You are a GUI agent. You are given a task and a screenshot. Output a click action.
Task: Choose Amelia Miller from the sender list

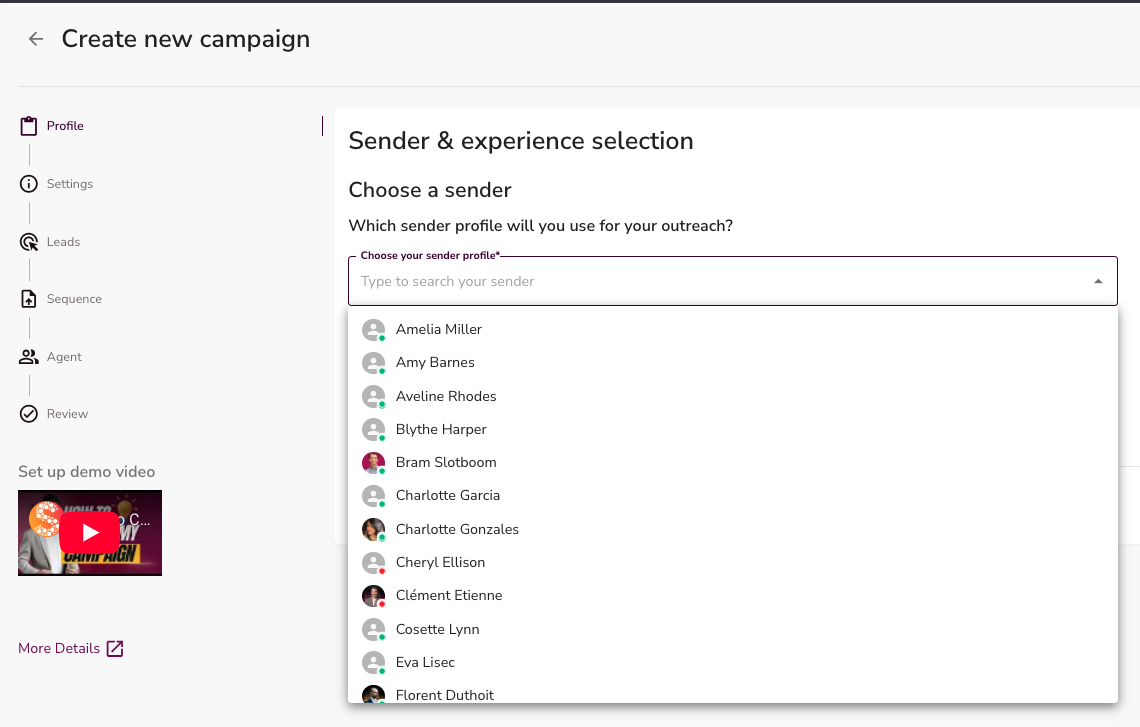point(439,329)
